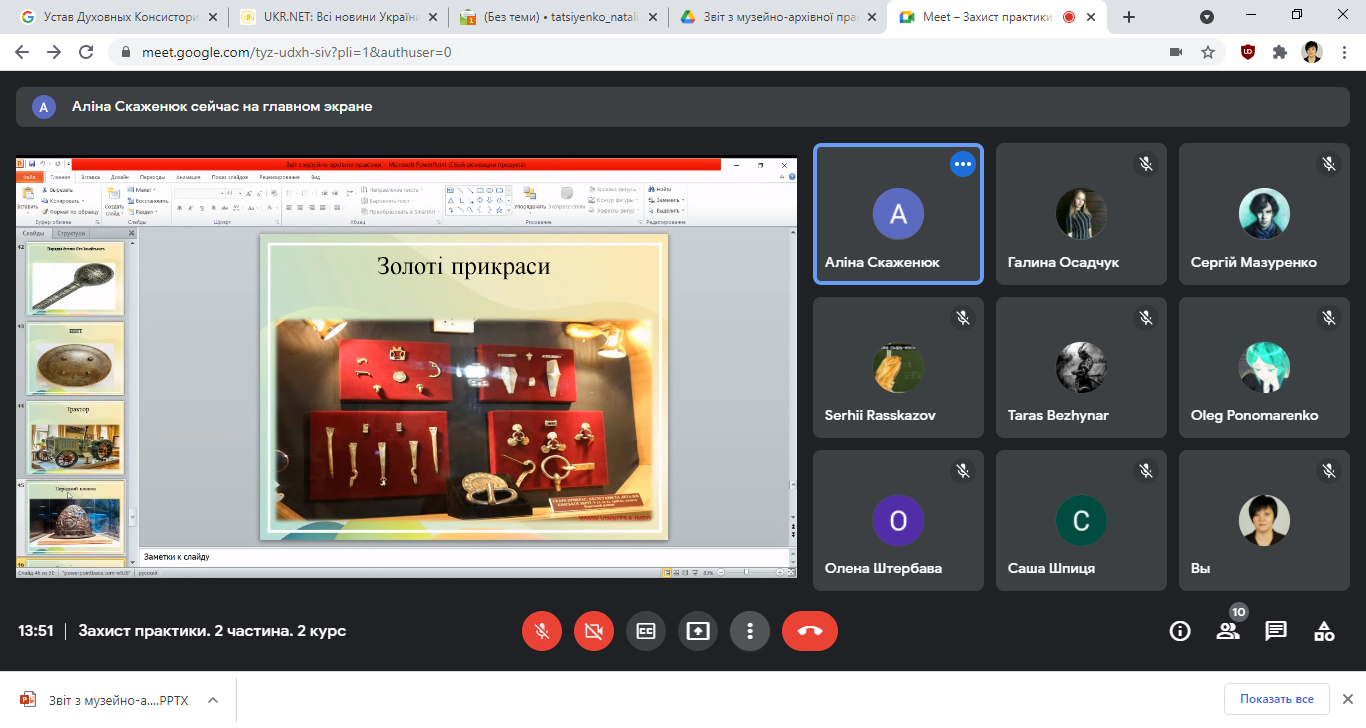The width and height of the screenshot is (1366, 728).
Task: Click the Золоті прикраси slide title
Action: tap(463, 267)
